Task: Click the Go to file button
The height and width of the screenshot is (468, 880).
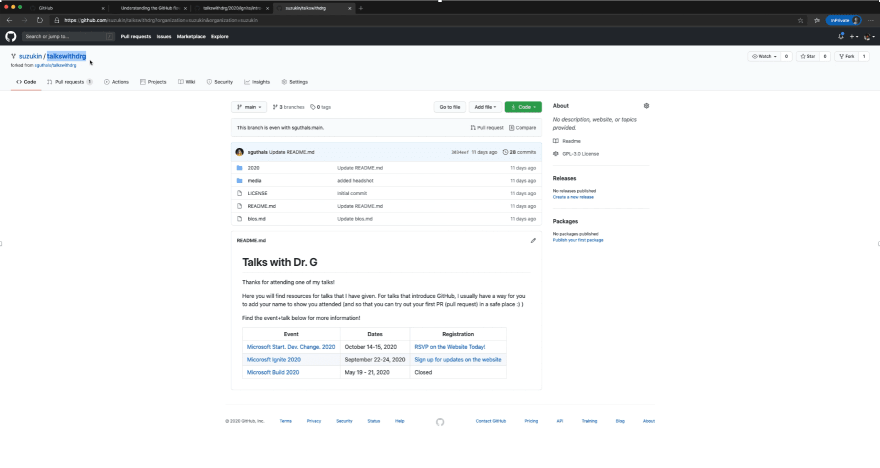Action: pos(450,107)
